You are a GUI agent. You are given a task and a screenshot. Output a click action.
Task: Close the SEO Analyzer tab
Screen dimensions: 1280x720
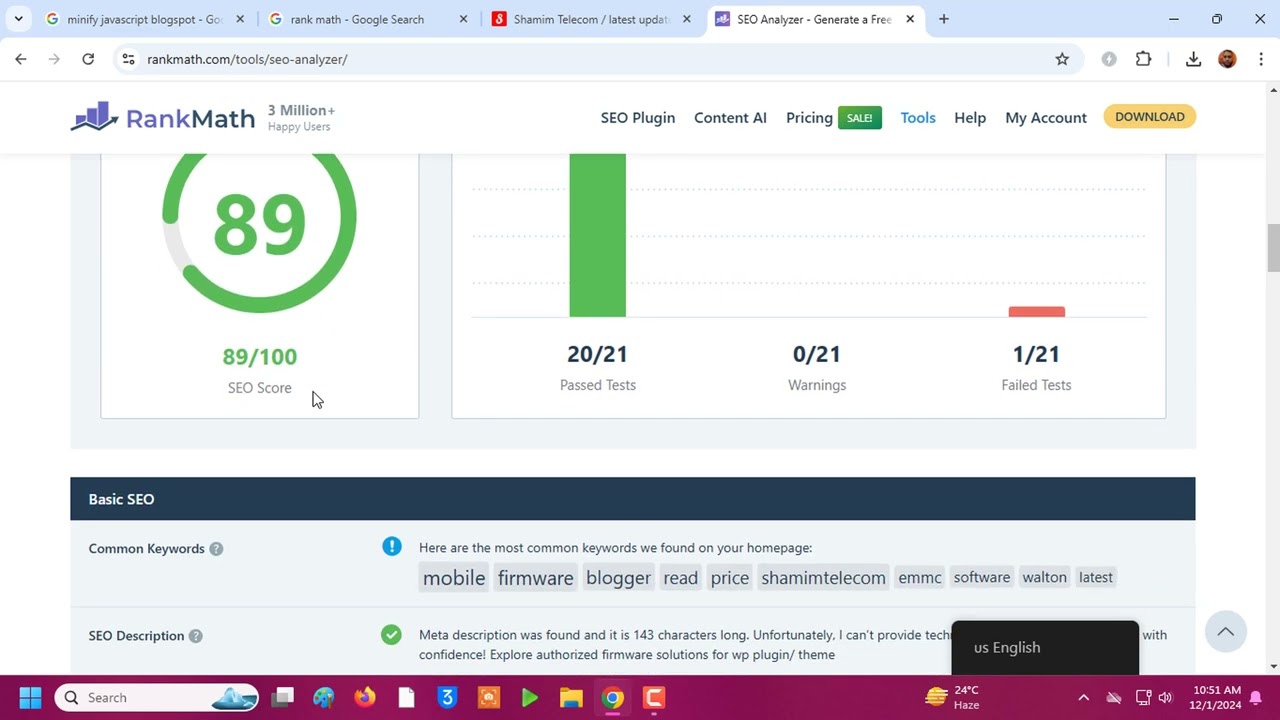[909, 19]
